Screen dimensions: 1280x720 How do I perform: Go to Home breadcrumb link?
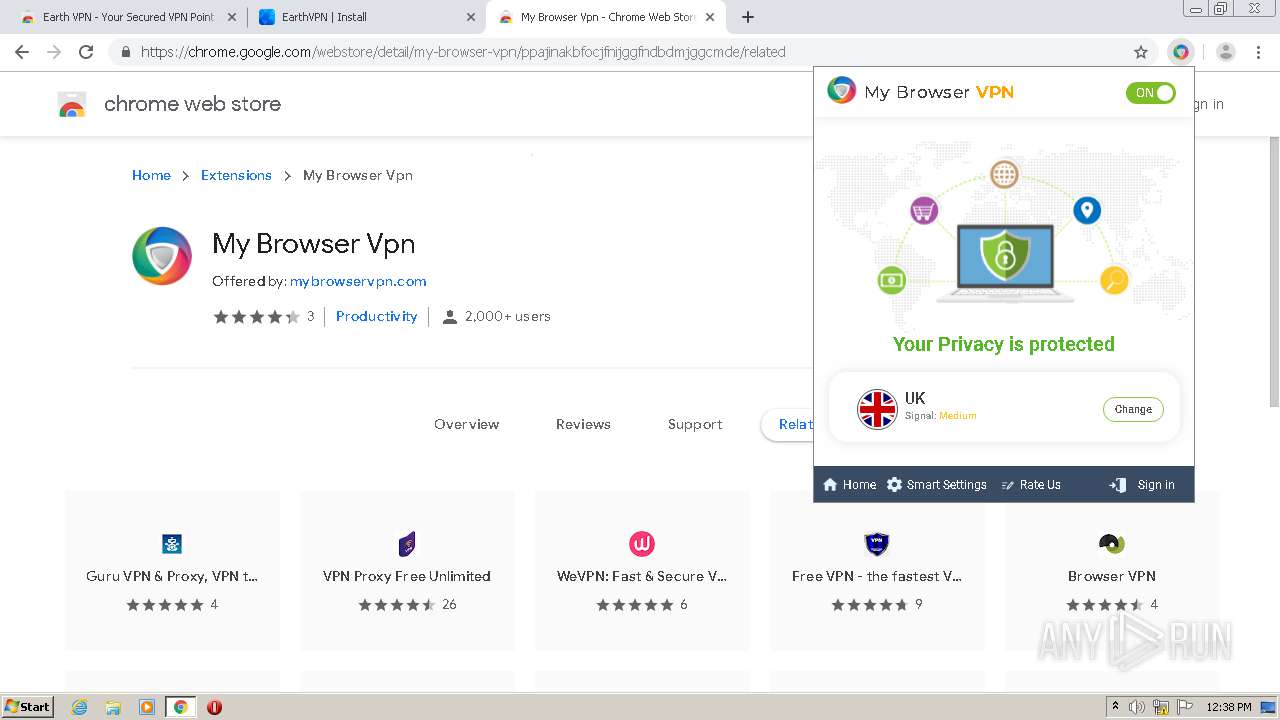coord(151,175)
